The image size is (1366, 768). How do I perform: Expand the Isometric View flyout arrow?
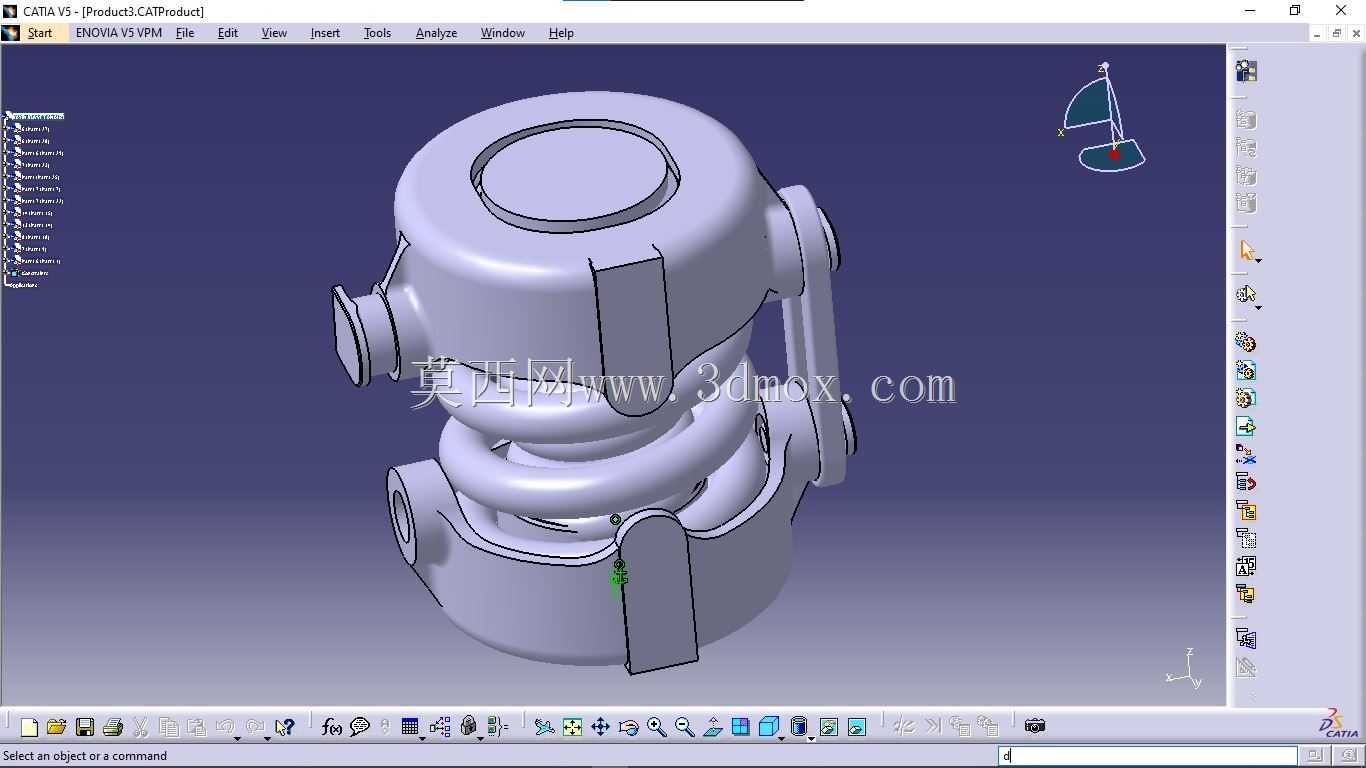(x=782, y=738)
